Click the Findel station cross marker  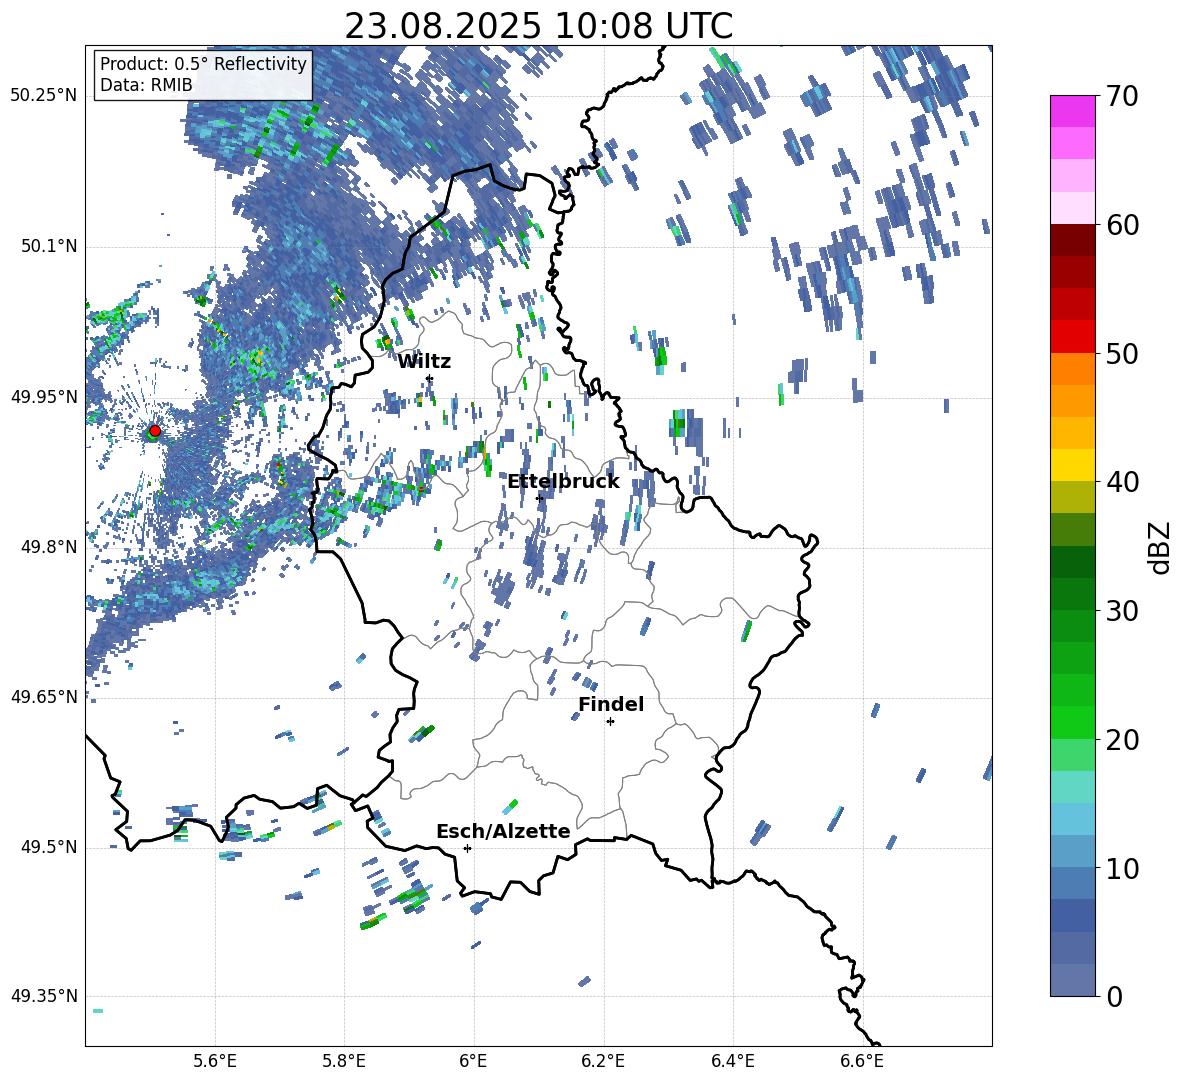(x=610, y=722)
